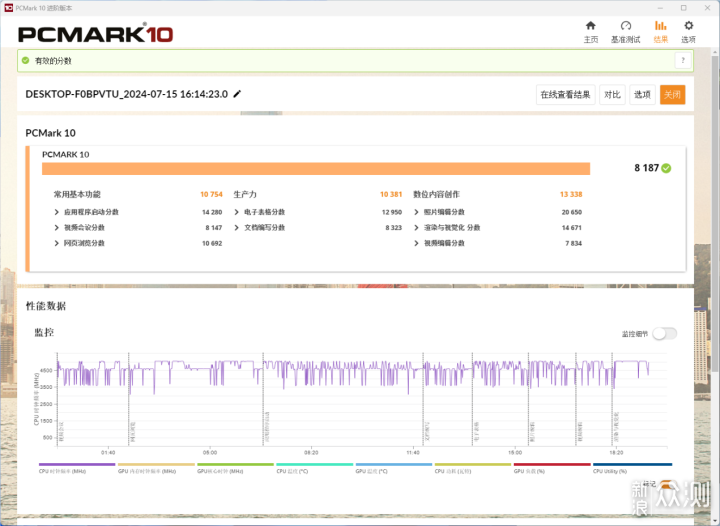Click the orange PCMARK 10 score bar
720x526 pixels.
(316, 168)
